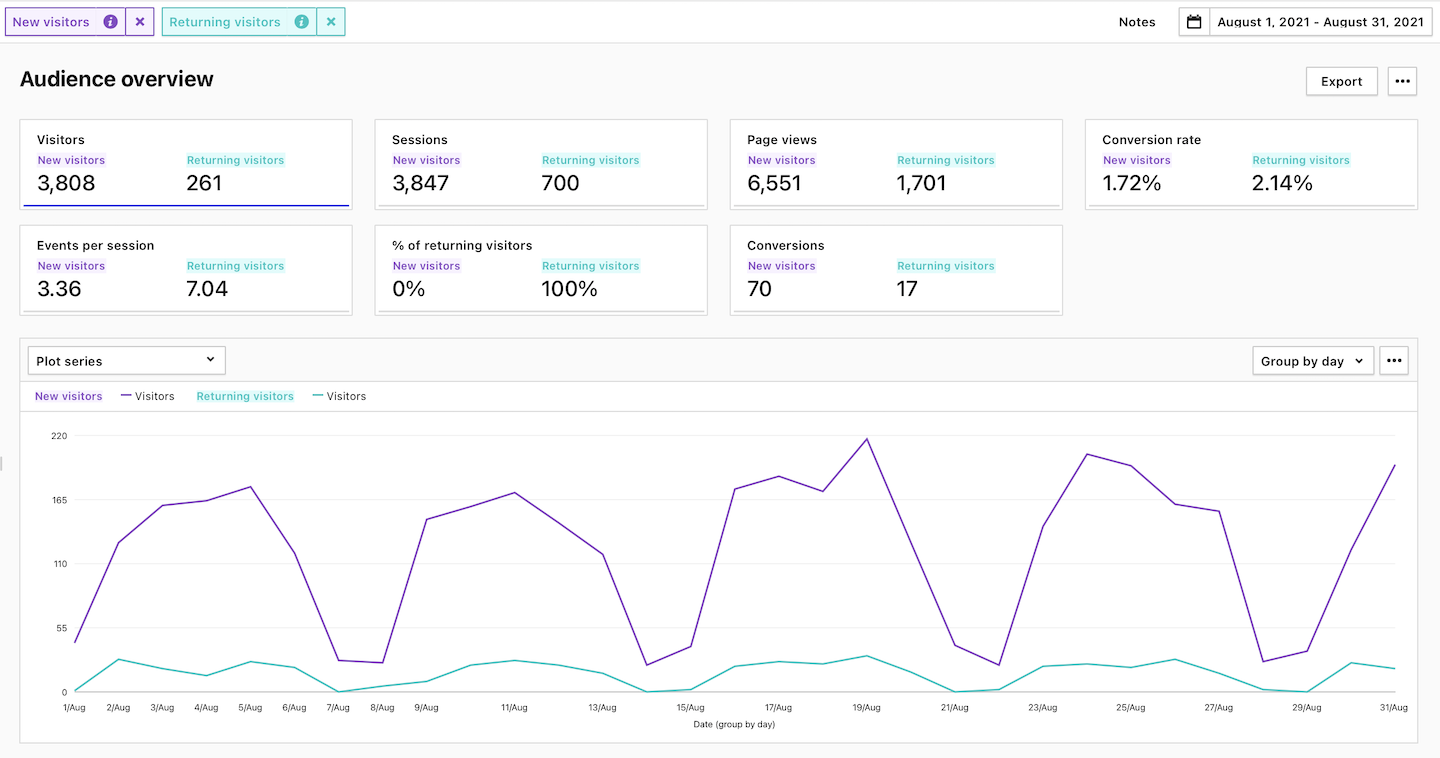Open the more options menu beside Export
Screen dimensions: 1440x758
click(x=1402, y=82)
